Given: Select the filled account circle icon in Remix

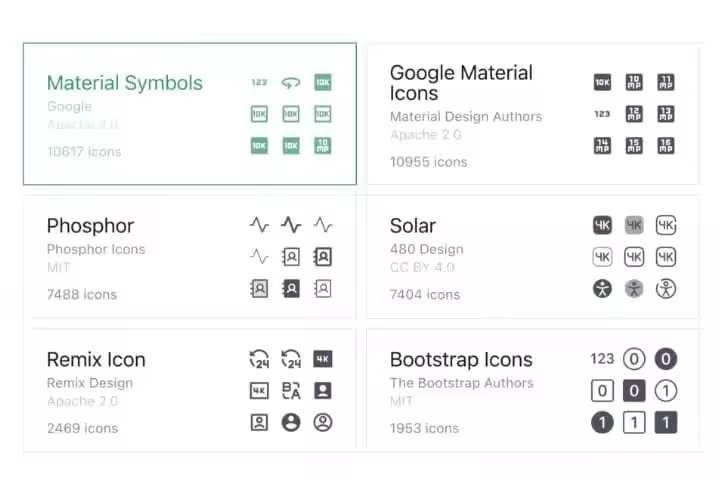Looking at the screenshot, I should pos(291,423).
